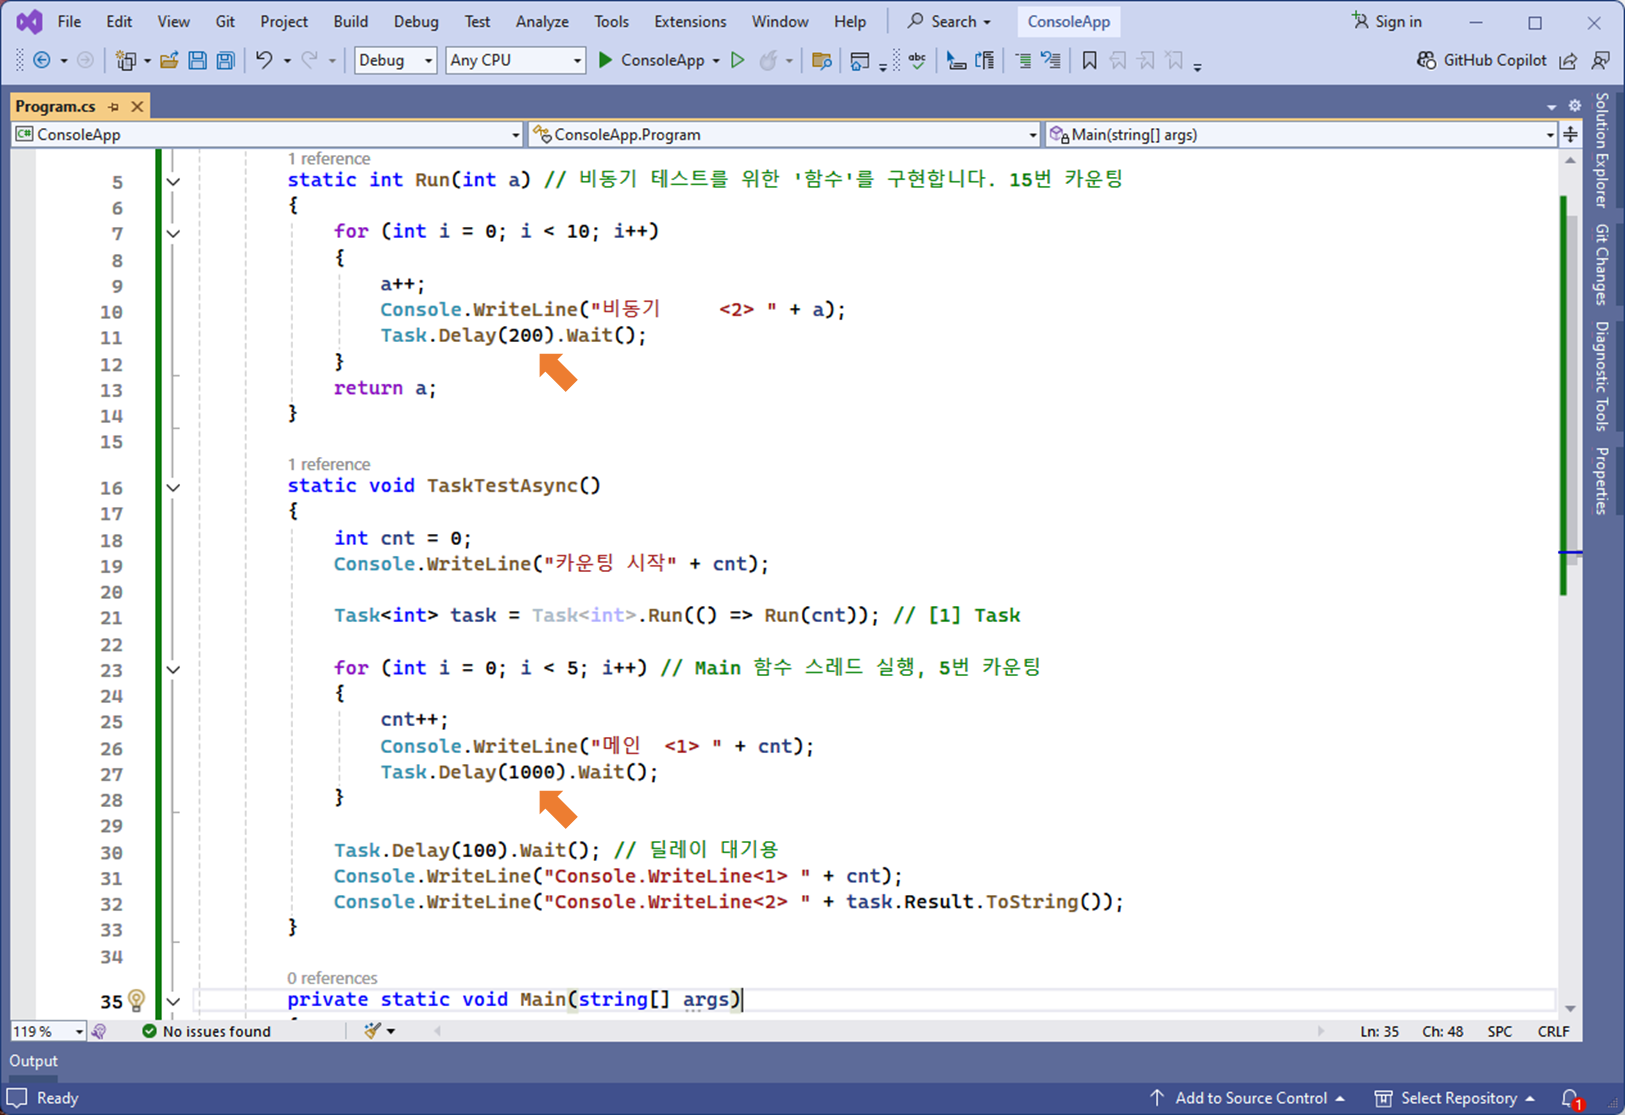Viewport: 1625px width, 1115px height.
Task: Click the cursor selection toolbar icon
Action: [x=956, y=61]
